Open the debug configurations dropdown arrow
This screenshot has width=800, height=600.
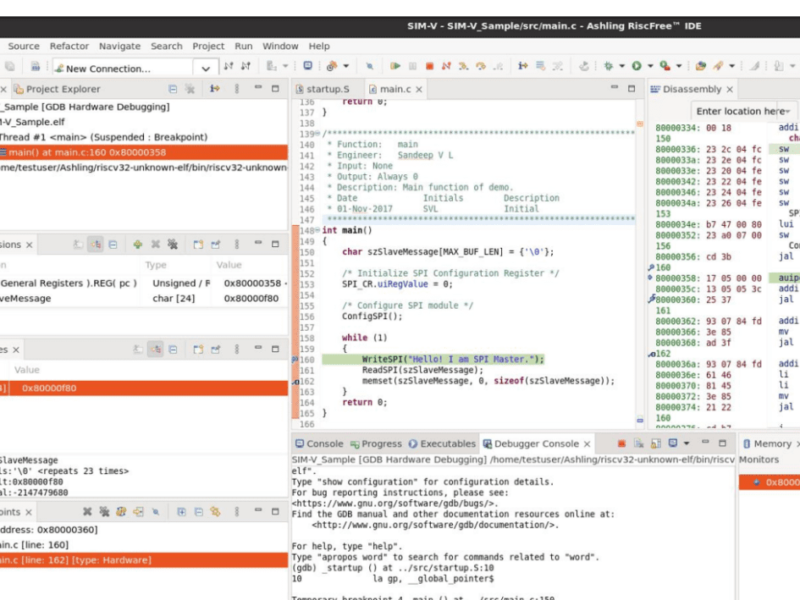tap(346, 67)
